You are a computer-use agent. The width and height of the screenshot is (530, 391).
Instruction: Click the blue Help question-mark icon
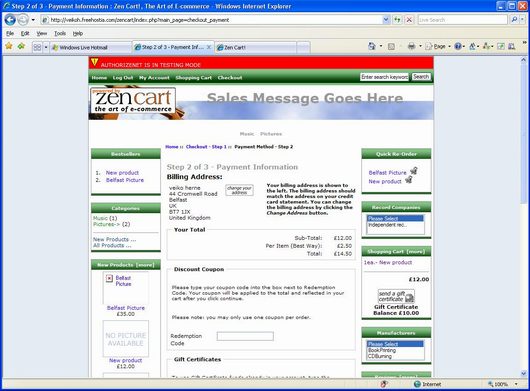pyautogui.click(x=458, y=46)
